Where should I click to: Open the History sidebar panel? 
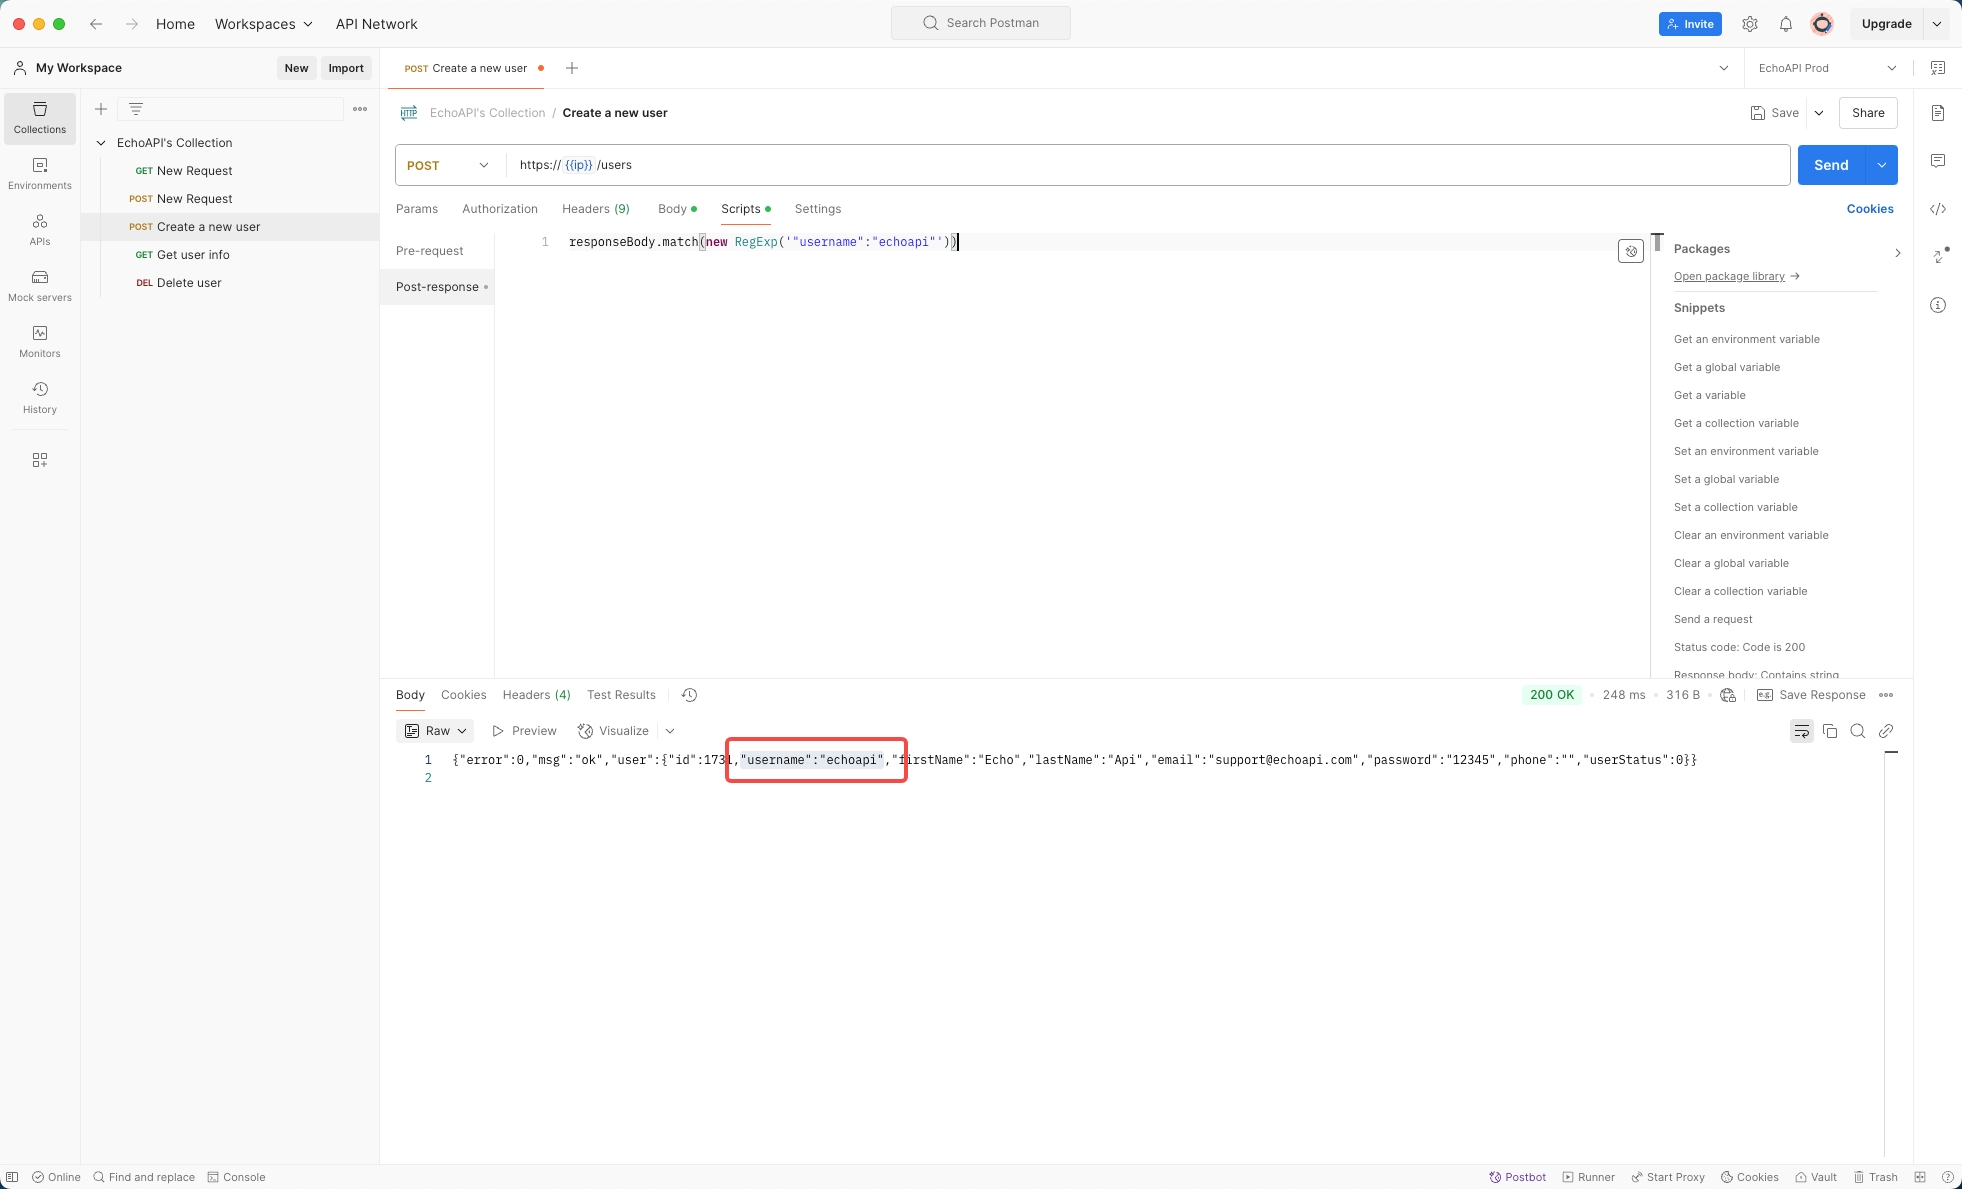[x=40, y=398]
